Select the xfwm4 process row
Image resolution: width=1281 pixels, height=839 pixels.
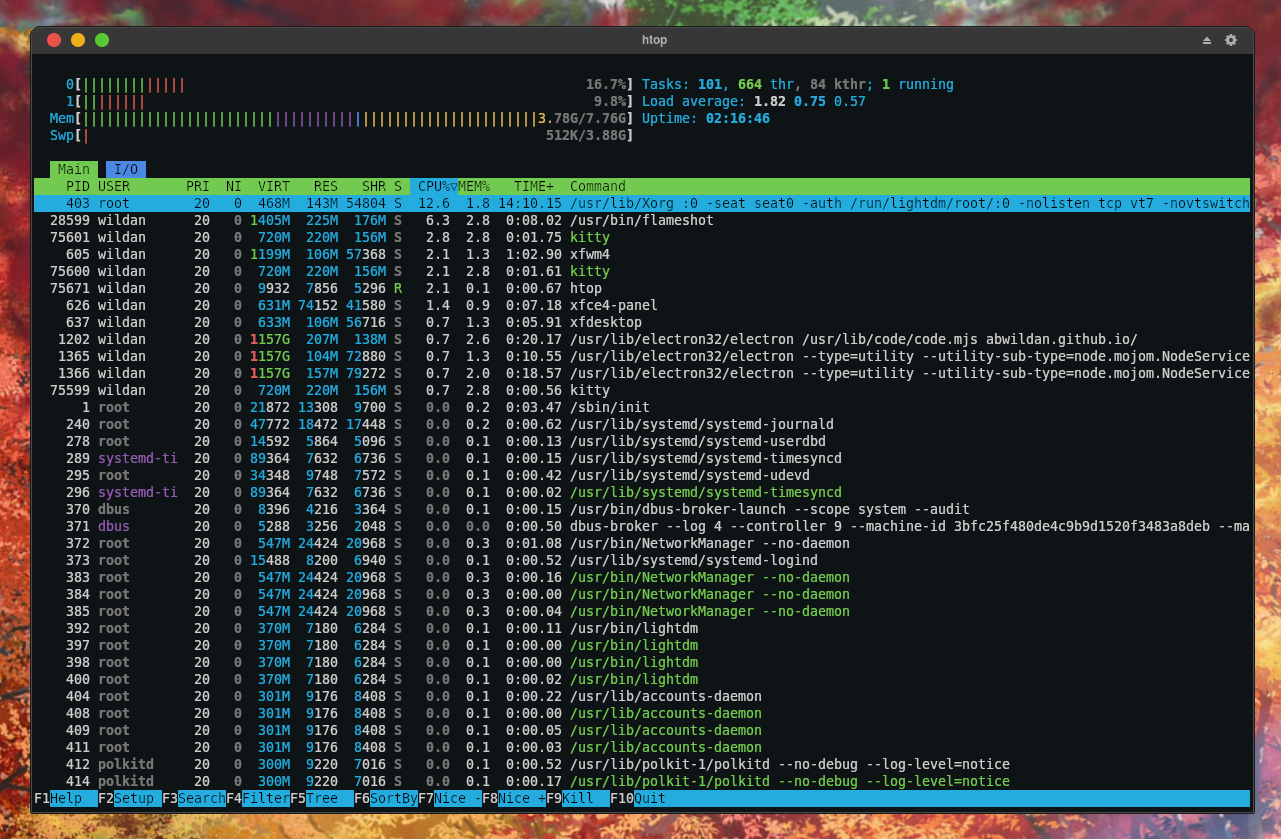(x=642, y=254)
